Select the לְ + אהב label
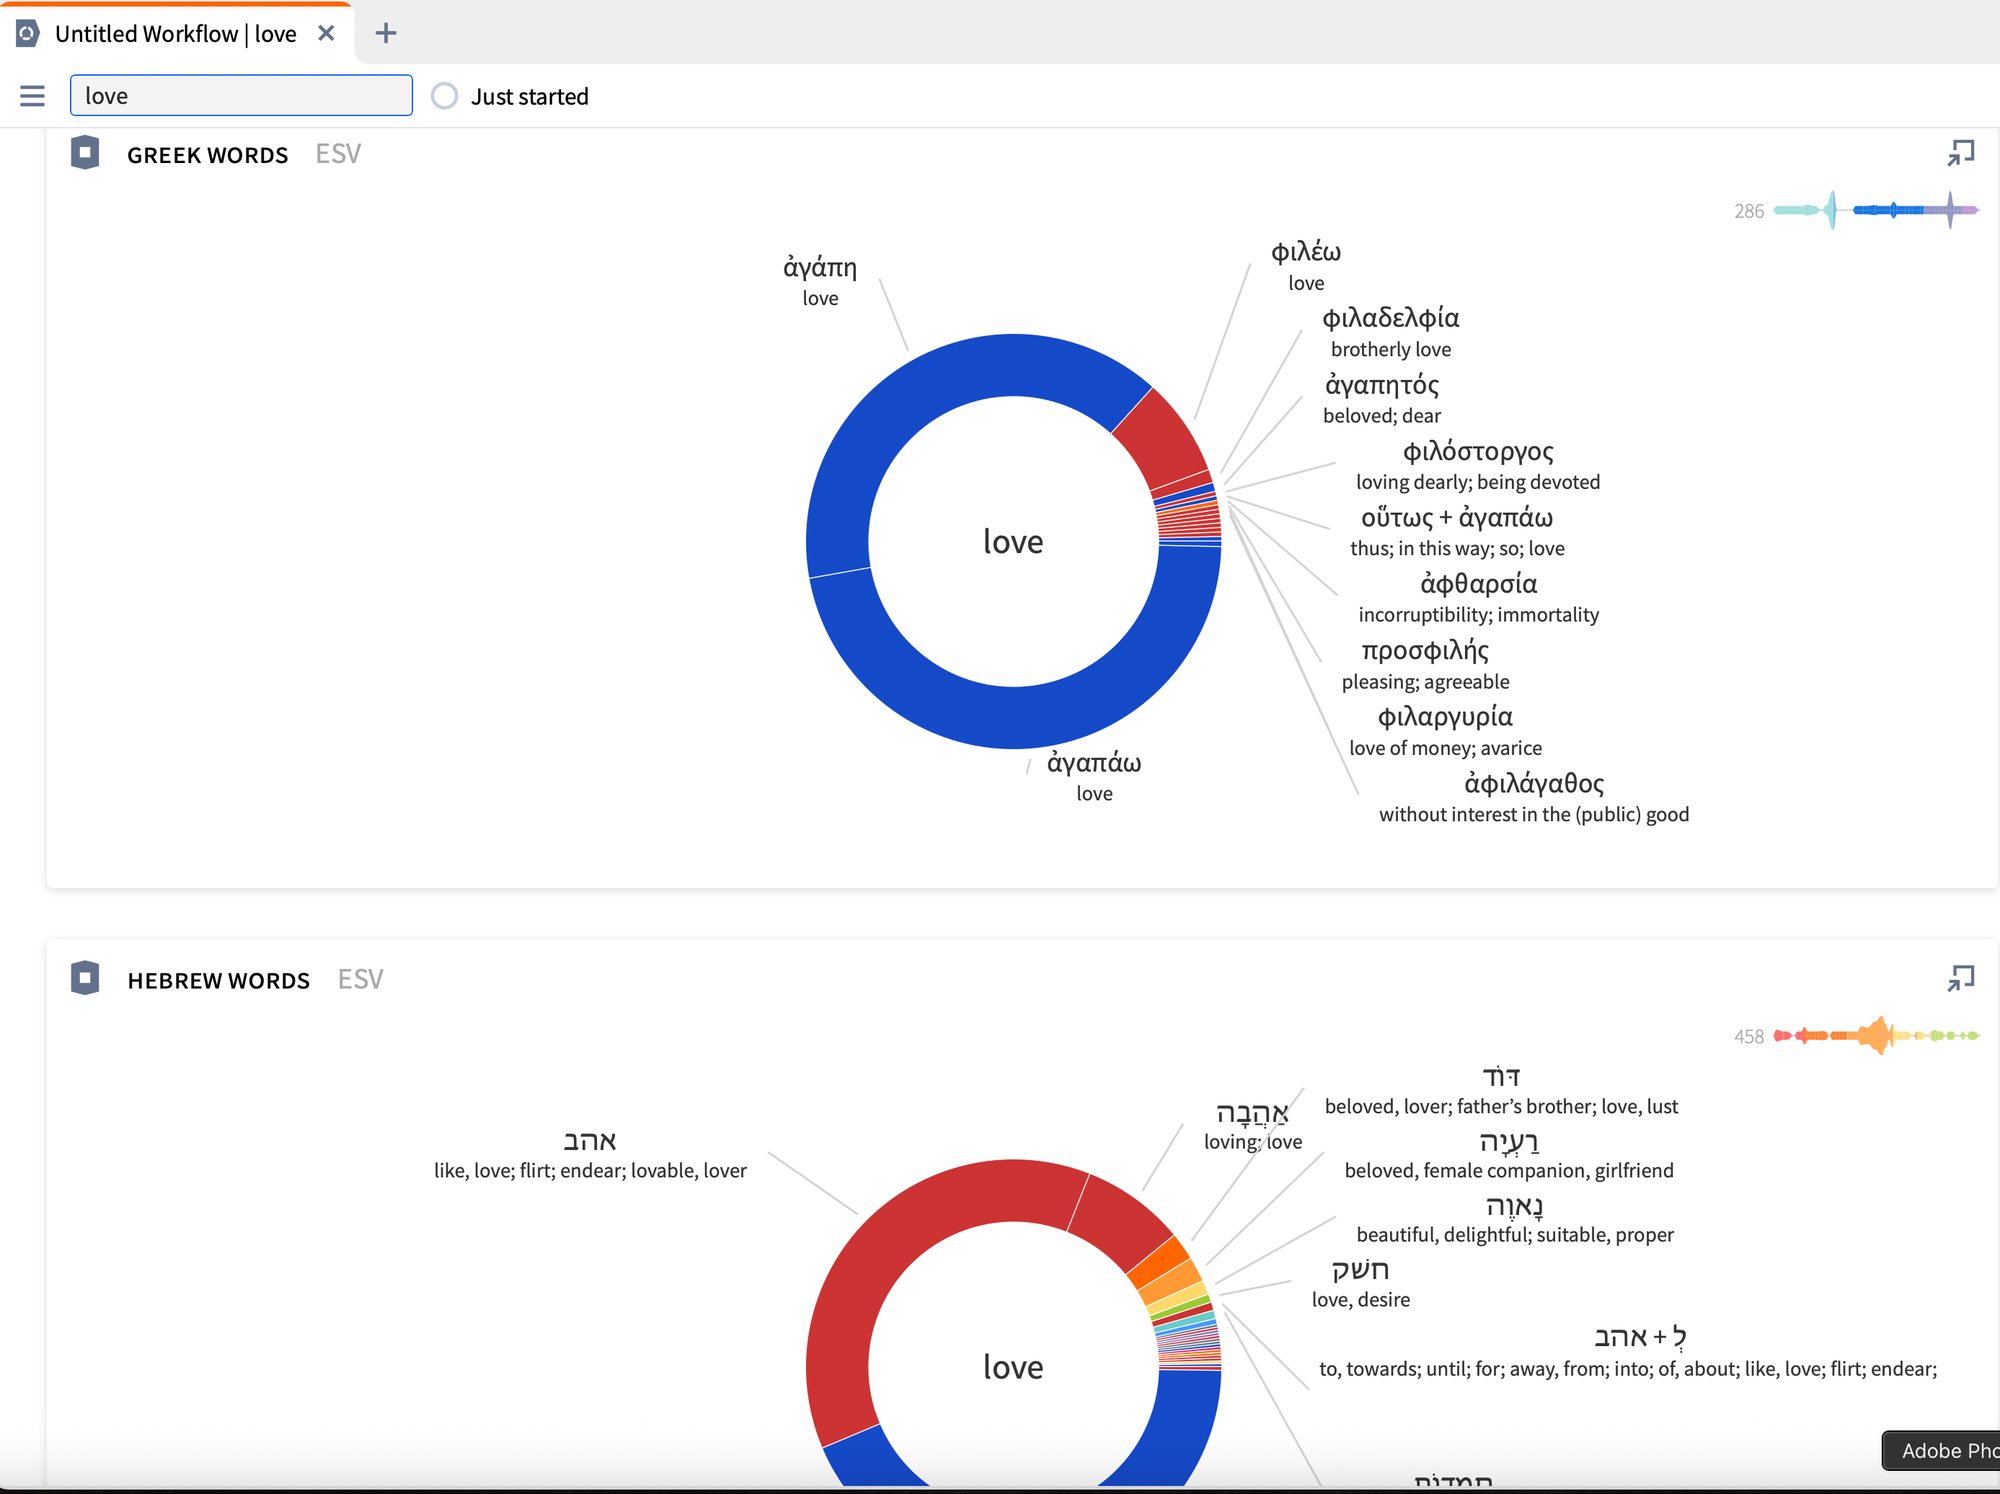This screenshot has width=2000, height=1494. tap(1628, 1351)
